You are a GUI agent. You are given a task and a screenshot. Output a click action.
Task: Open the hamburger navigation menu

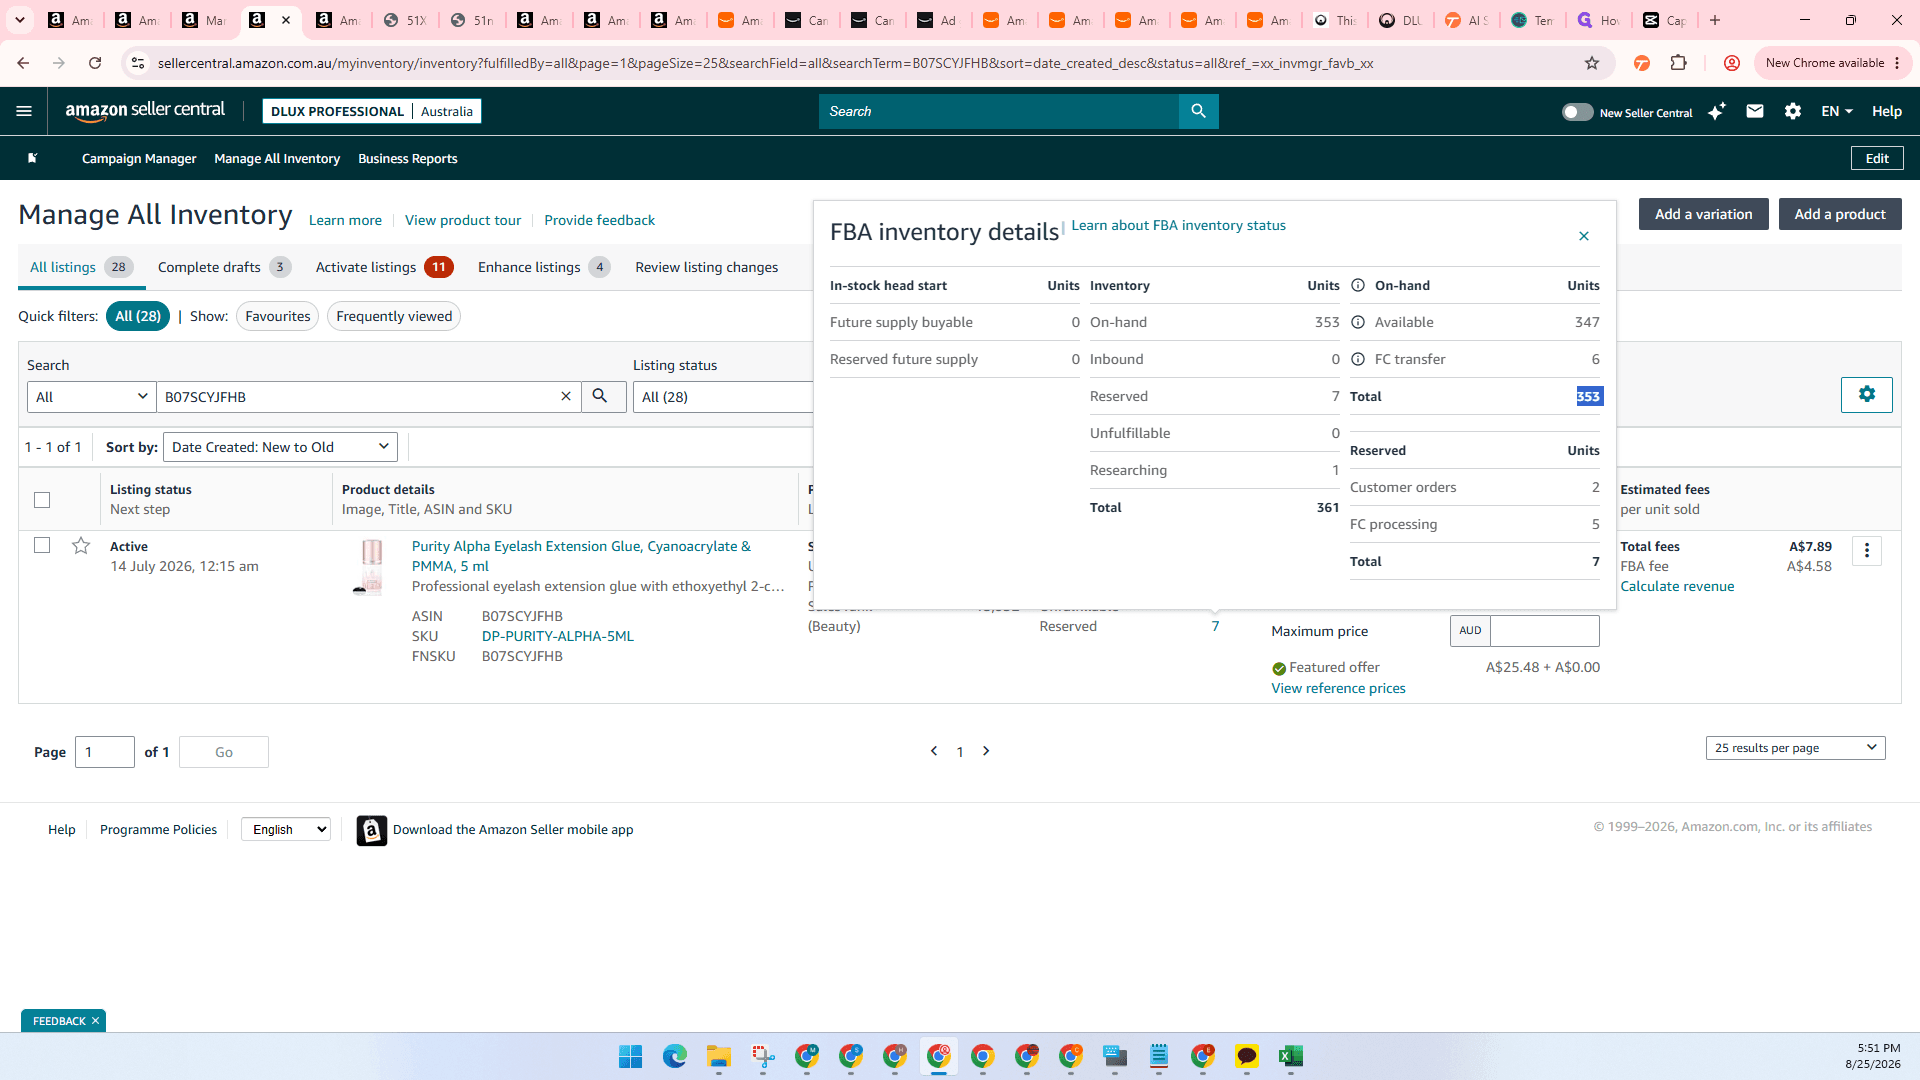(x=24, y=111)
